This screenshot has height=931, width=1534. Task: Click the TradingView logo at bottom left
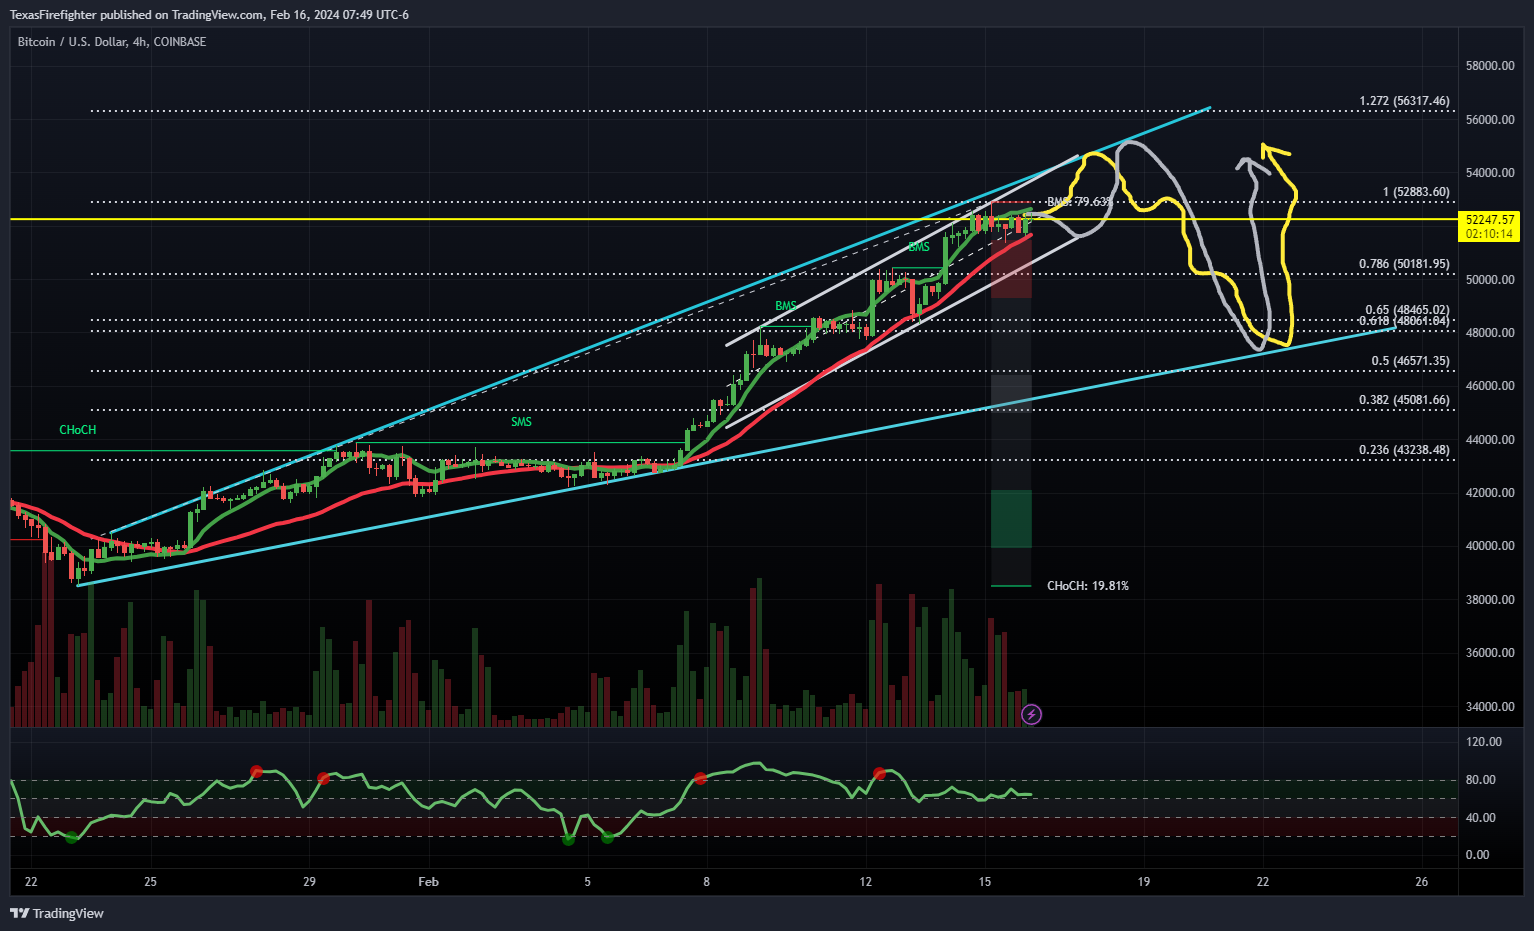57,913
